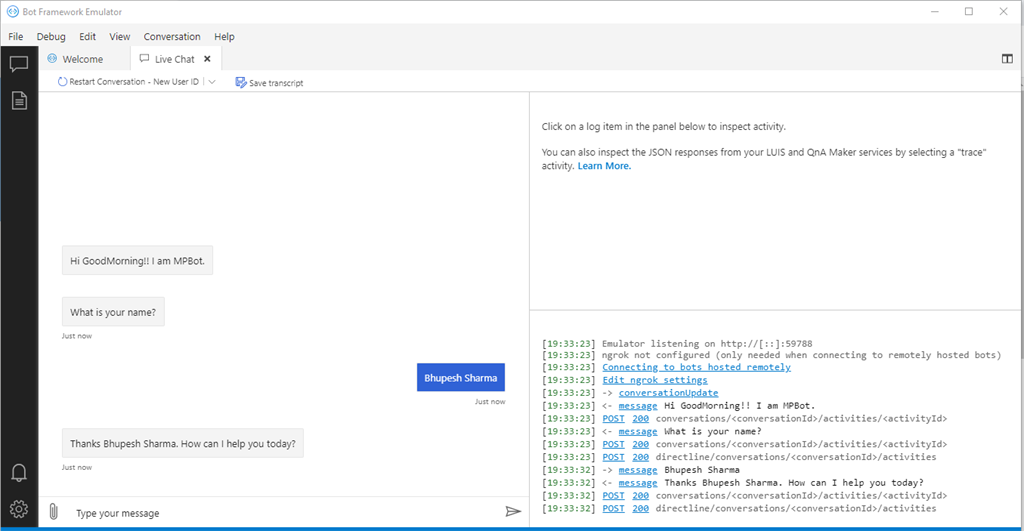This screenshot has width=1024, height=531.
Task: Click the conversationUpdate log link
Action: click(668, 393)
